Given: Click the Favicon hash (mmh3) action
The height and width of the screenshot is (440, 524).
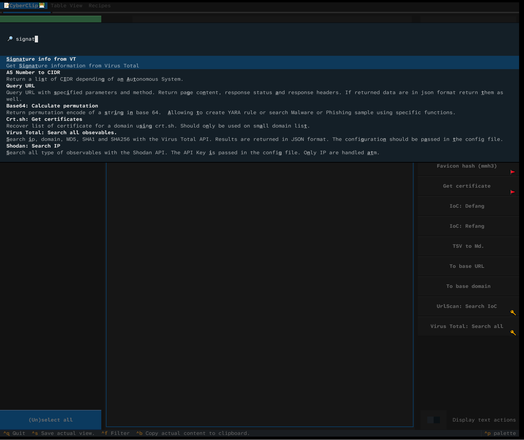Looking at the screenshot, I should click(467, 166).
